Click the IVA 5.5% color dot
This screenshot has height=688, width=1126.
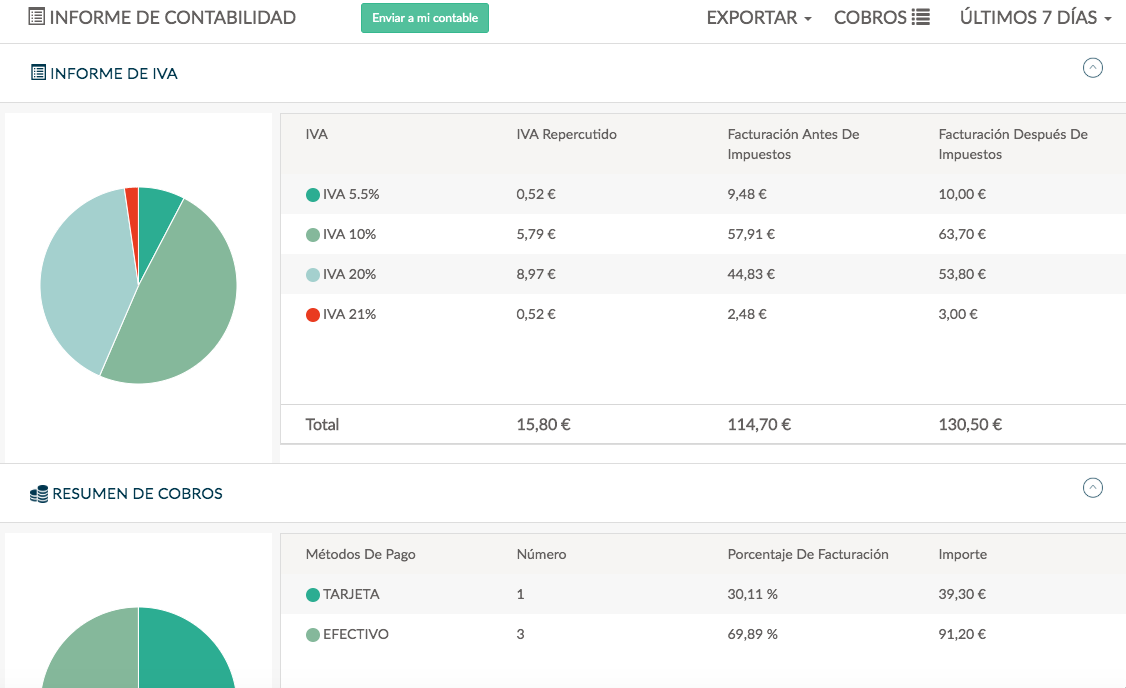(313, 195)
